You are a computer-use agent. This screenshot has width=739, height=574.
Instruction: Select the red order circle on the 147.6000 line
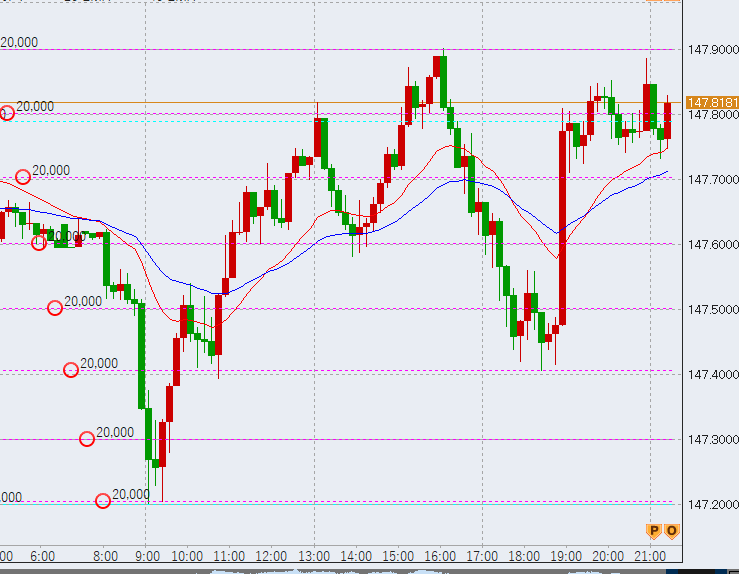pos(39,242)
